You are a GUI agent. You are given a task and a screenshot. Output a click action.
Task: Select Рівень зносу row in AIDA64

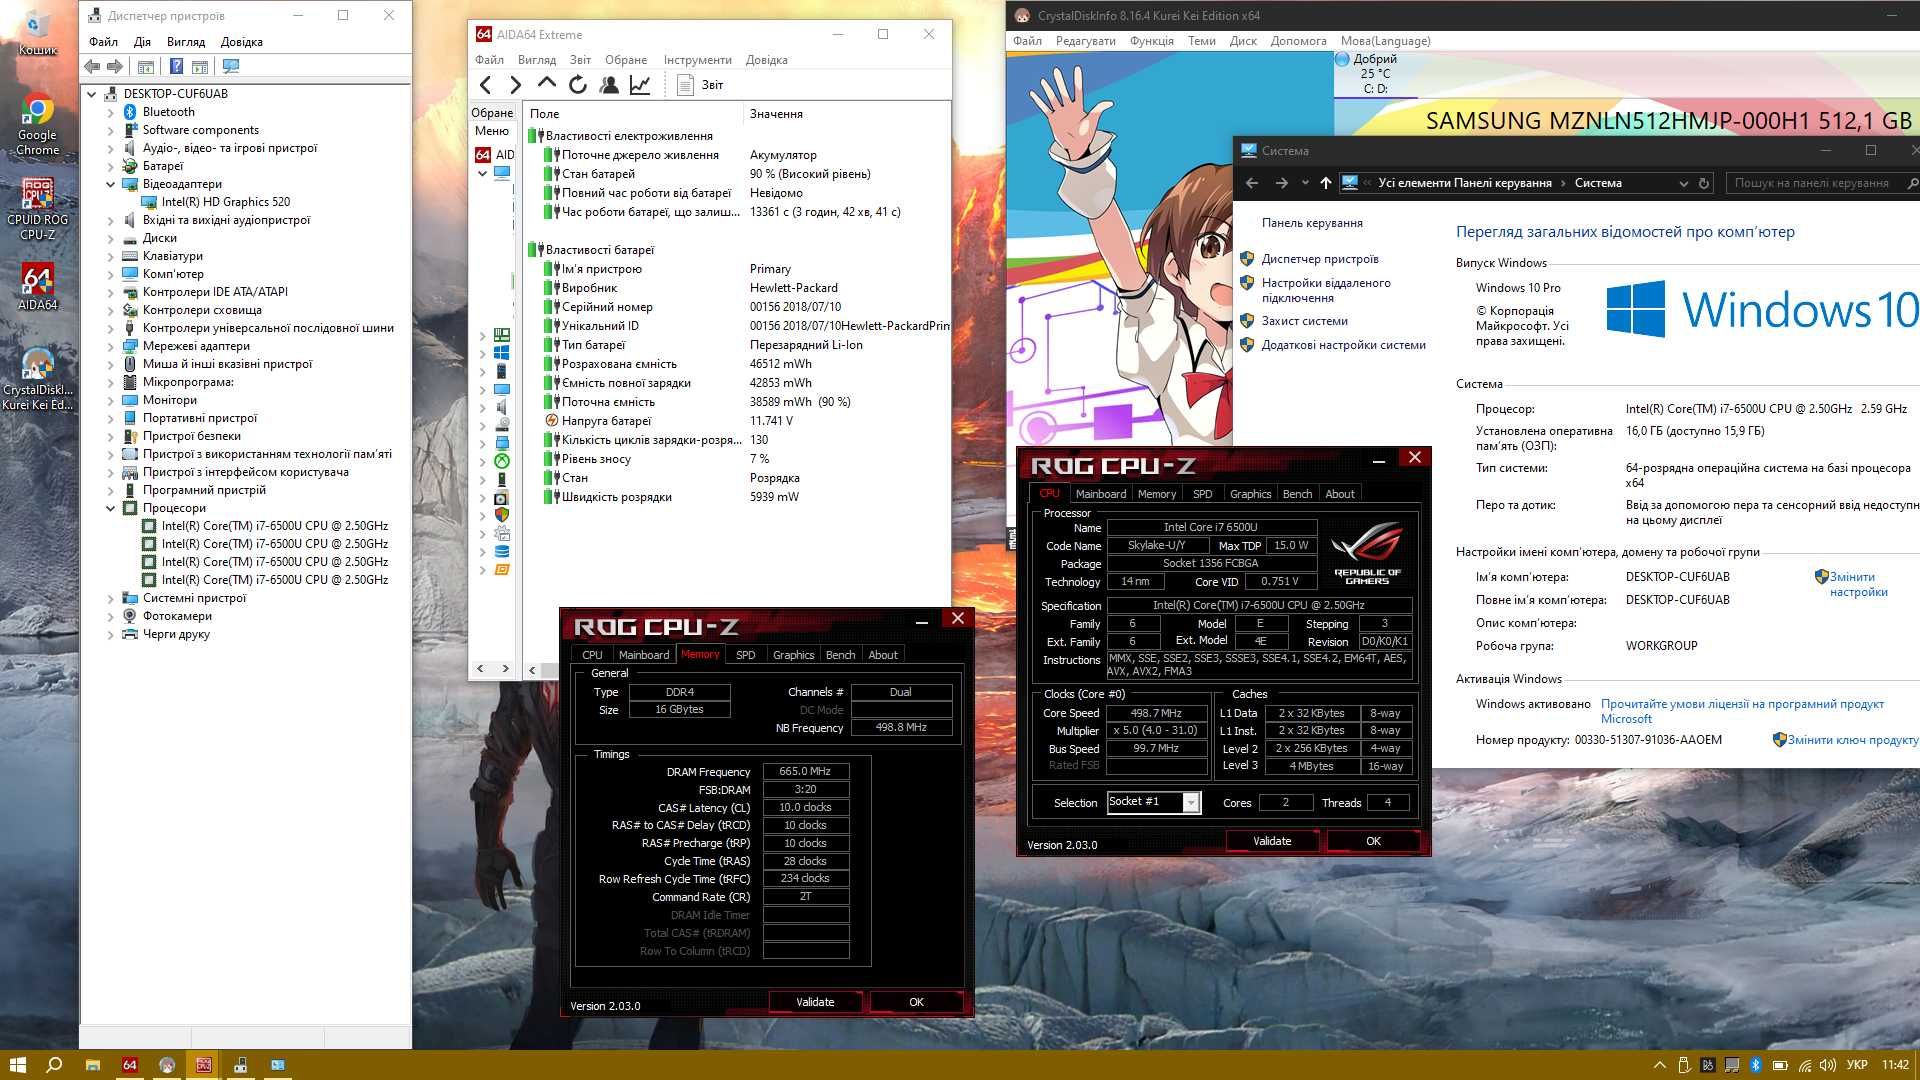(737, 459)
